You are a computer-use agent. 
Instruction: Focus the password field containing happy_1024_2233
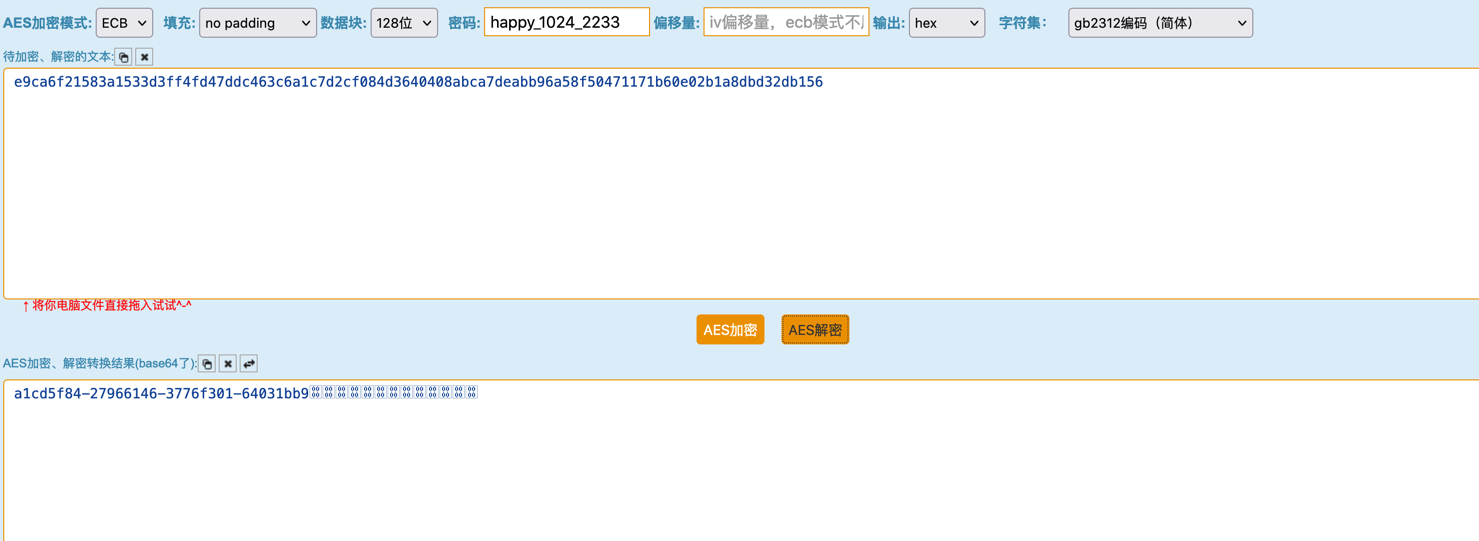pos(566,22)
